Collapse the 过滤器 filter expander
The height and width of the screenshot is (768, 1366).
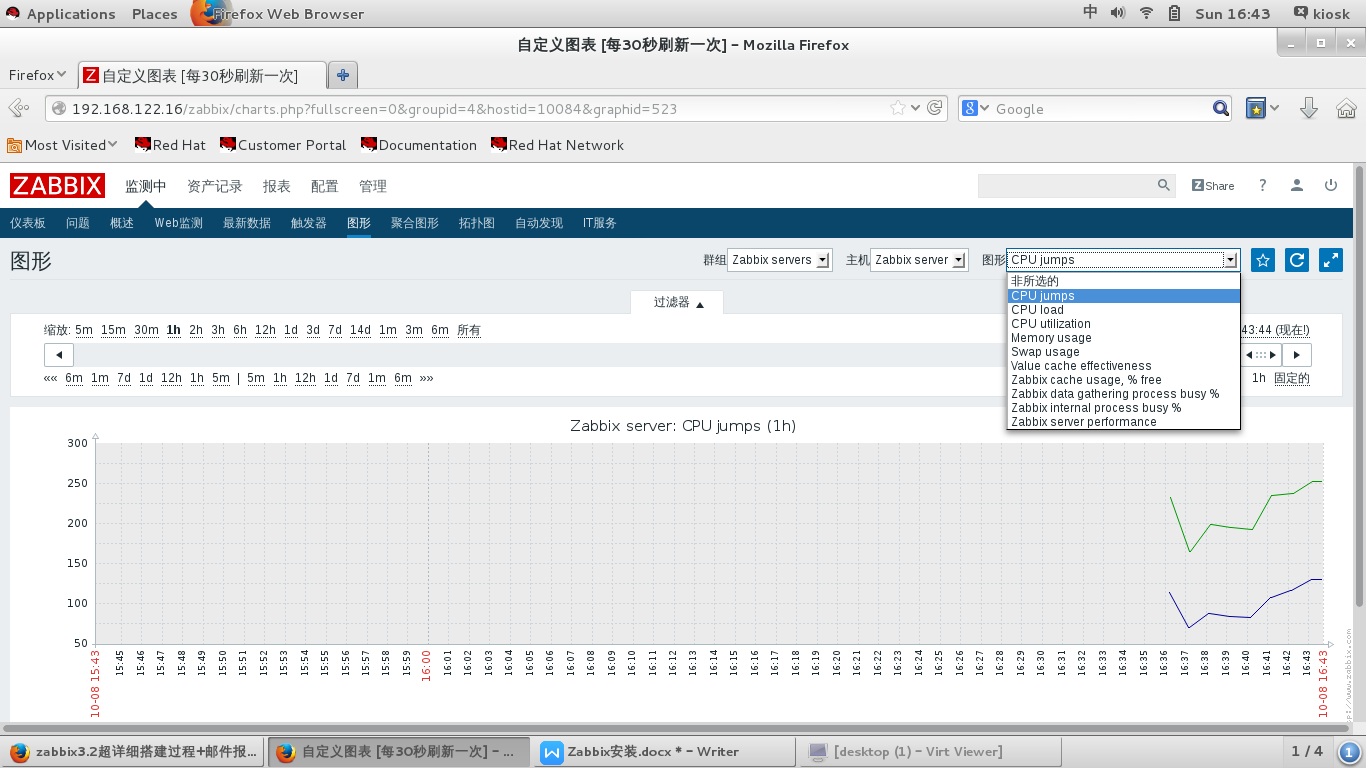(x=677, y=302)
